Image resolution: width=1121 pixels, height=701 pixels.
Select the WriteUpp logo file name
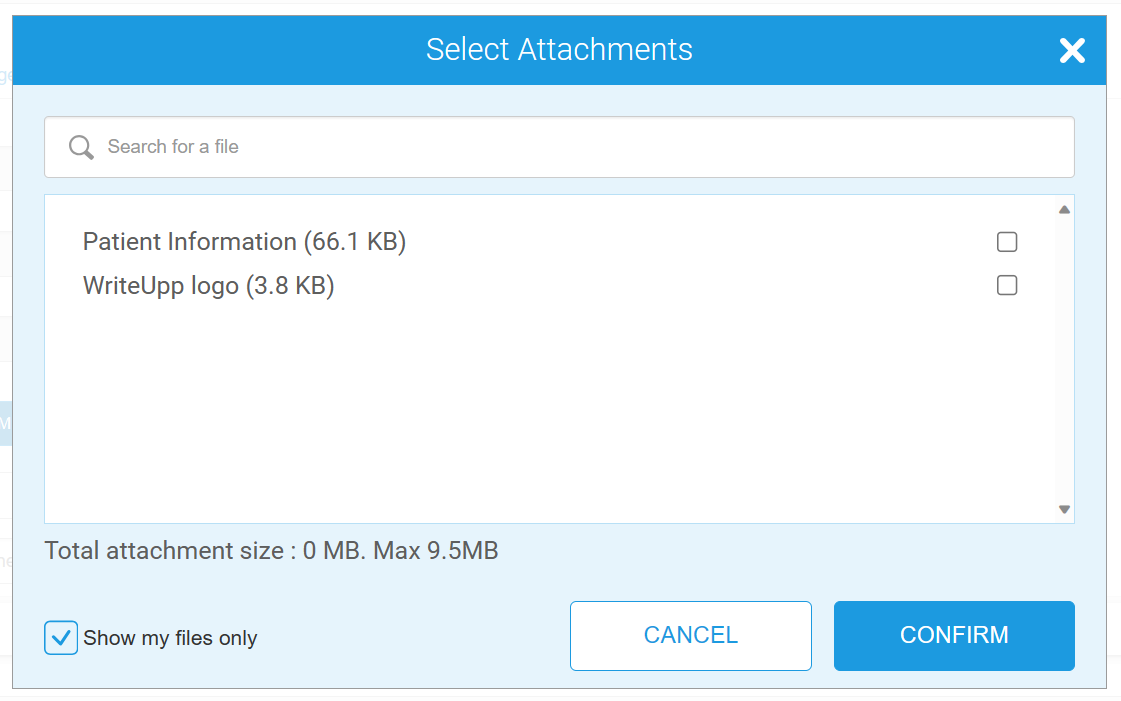point(161,286)
